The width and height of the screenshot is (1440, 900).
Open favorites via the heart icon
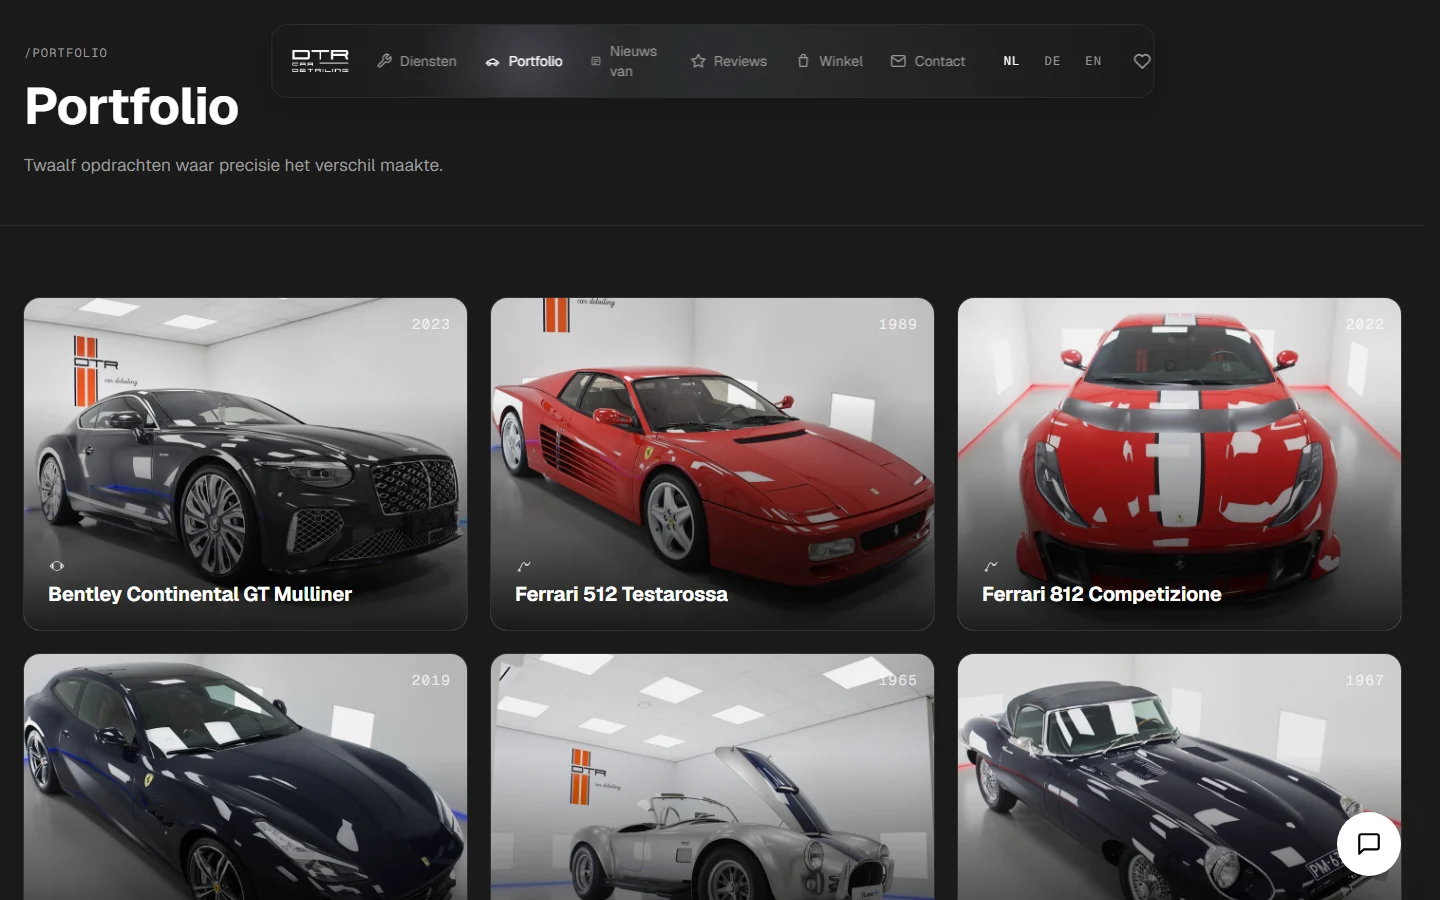pyautogui.click(x=1142, y=61)
